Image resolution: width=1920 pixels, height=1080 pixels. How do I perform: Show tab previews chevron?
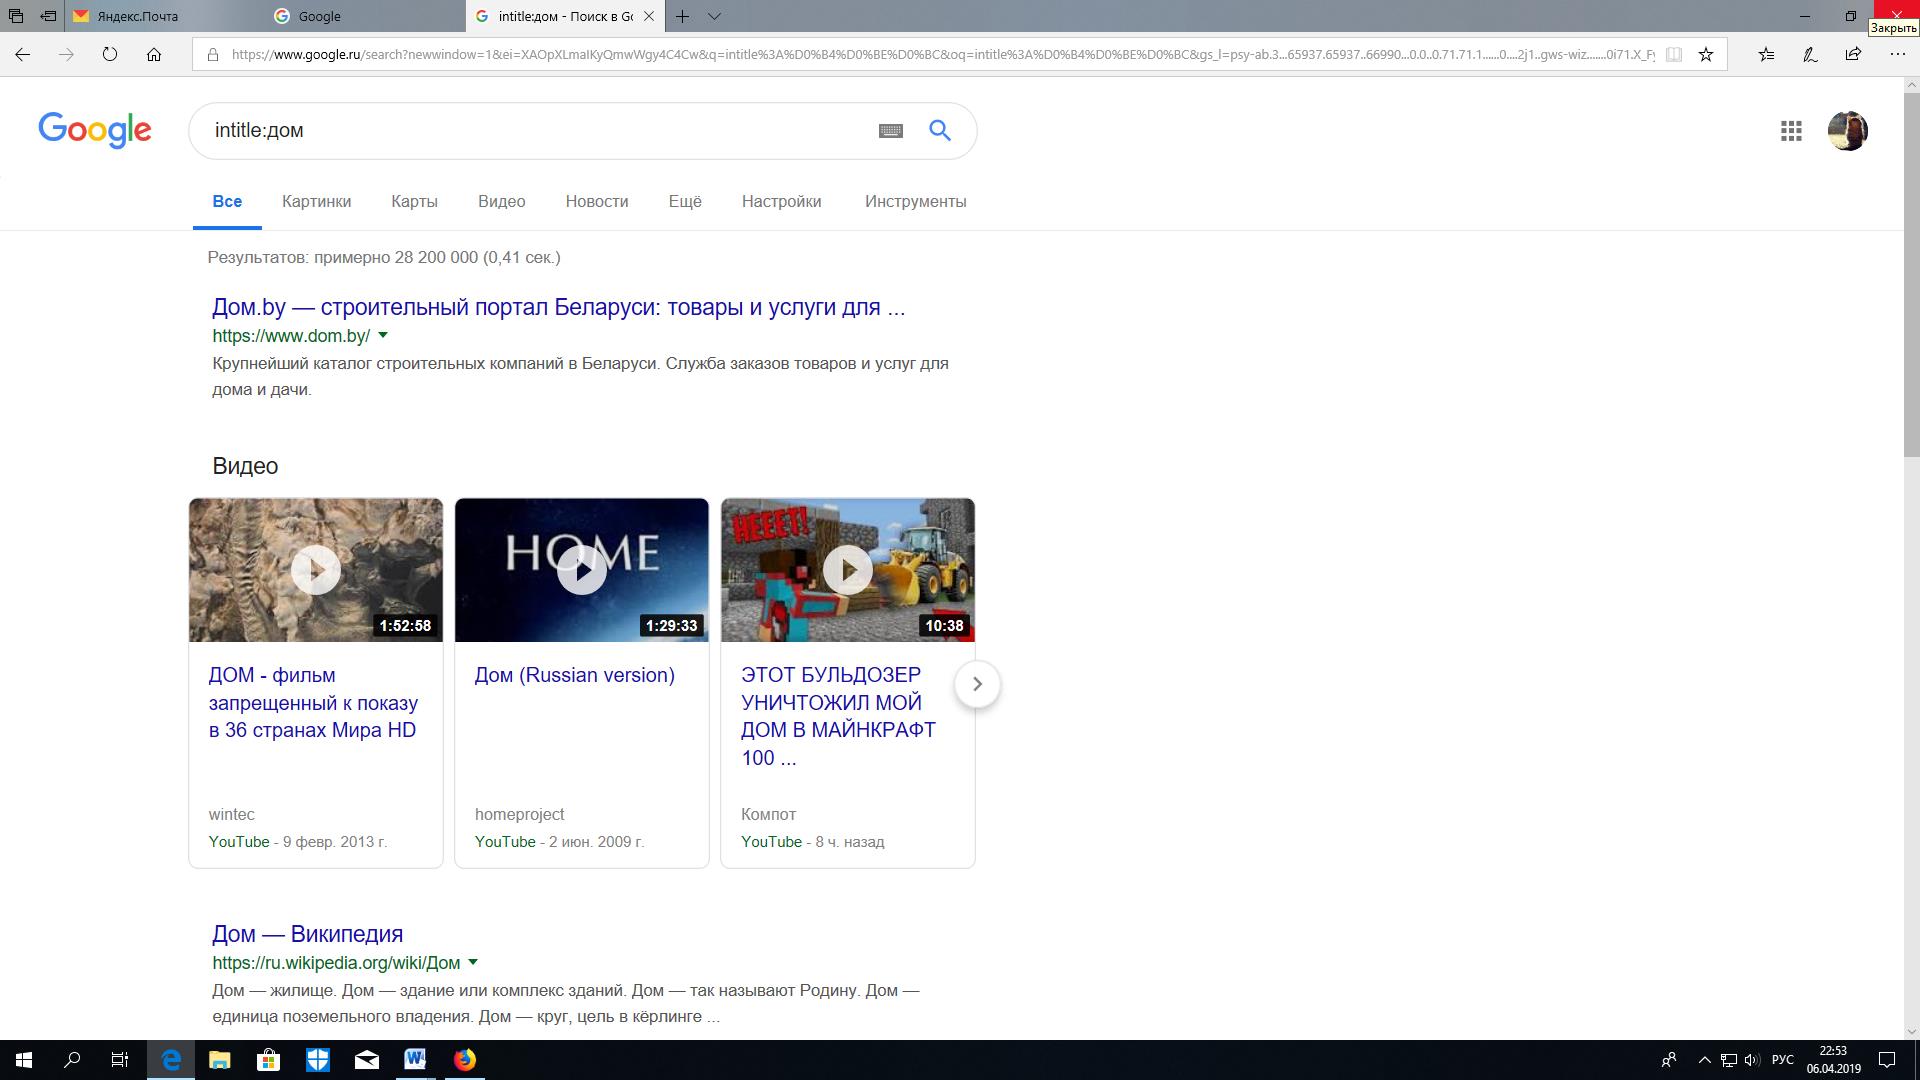click(714, 16)
